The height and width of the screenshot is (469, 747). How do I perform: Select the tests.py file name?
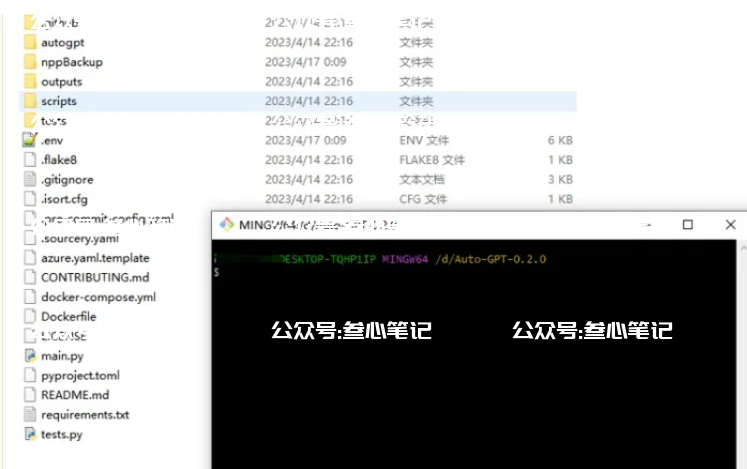click(x=61, y=434)
